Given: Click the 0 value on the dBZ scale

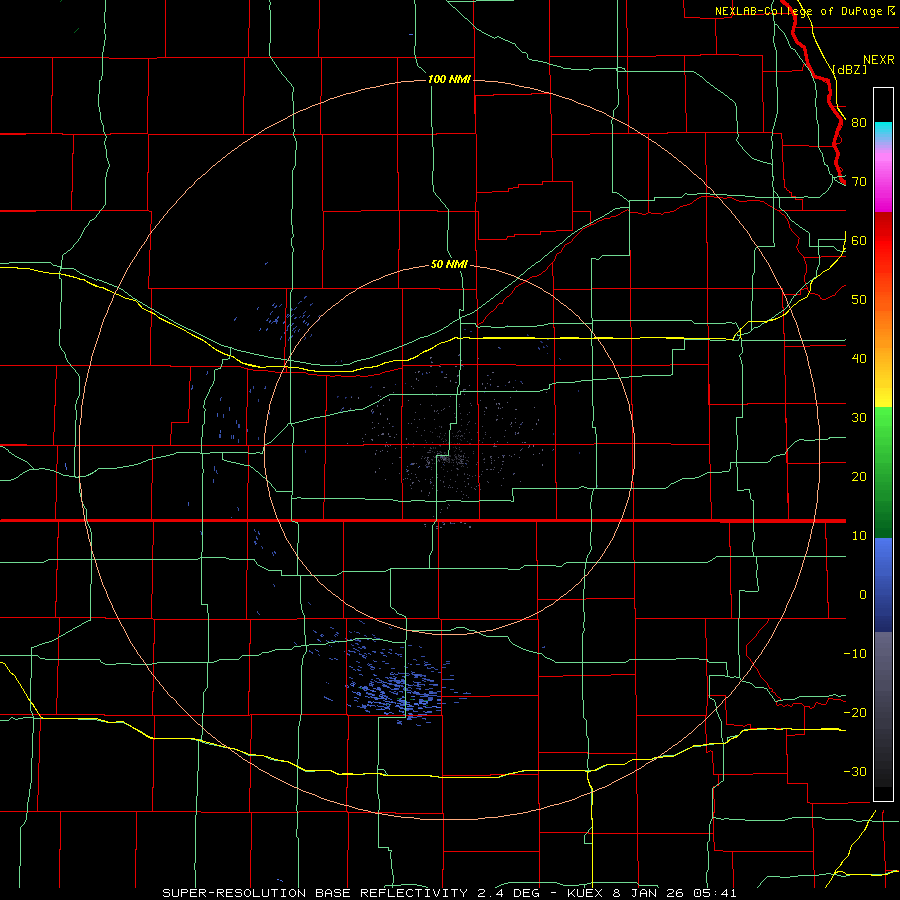Looking at the screenshot, I should tap(863, 595).
